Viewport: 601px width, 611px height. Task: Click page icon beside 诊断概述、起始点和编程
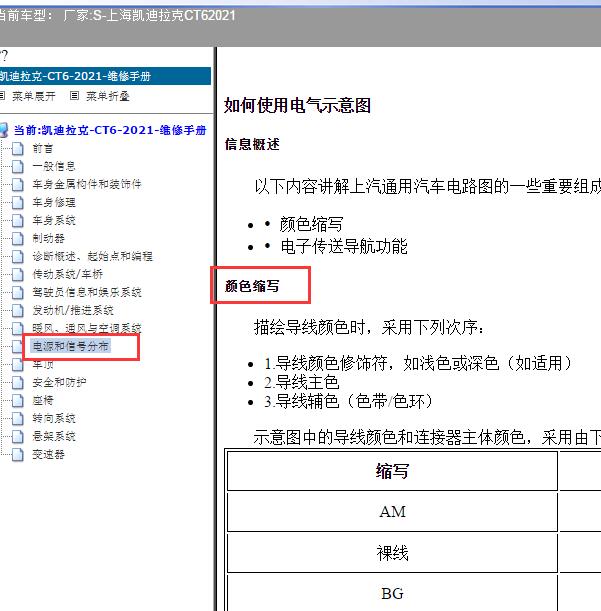point(18,256)
